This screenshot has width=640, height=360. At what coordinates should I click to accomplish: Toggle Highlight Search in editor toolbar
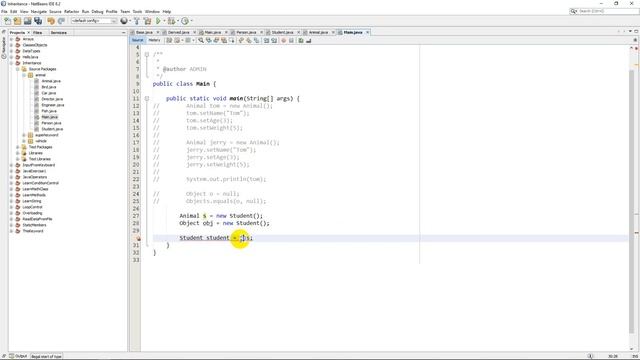point(224,40)
